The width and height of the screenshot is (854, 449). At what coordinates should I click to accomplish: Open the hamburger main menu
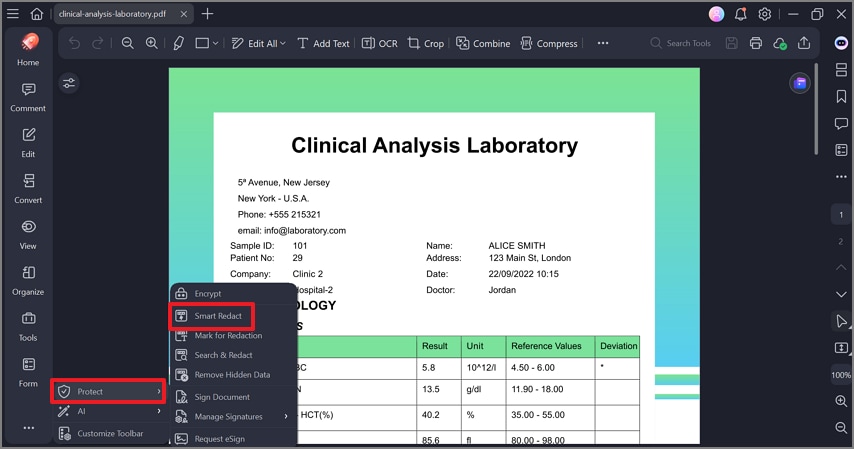(13, 14)
